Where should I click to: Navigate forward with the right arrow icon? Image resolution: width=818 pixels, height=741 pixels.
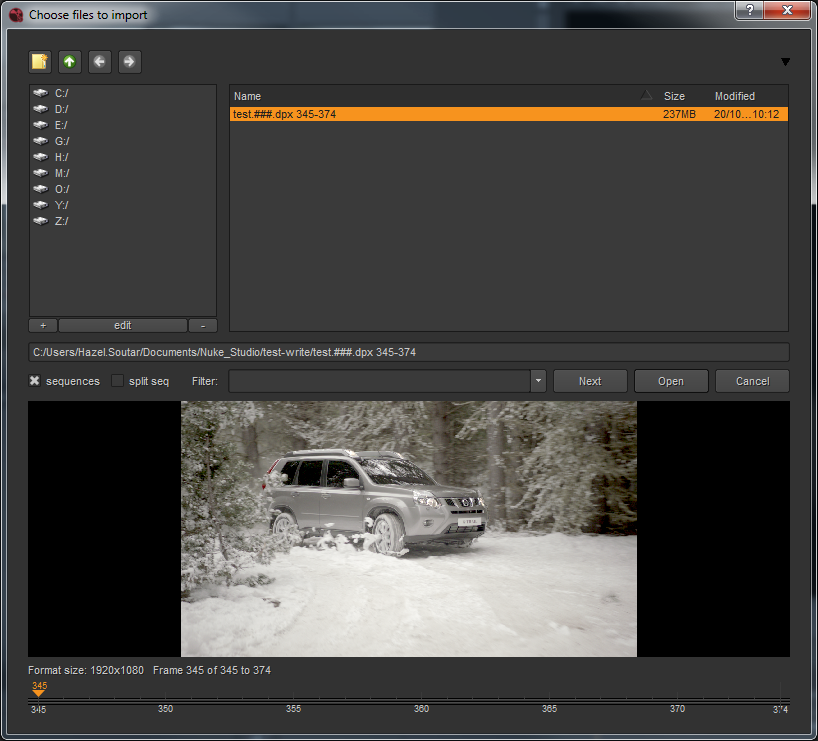coord(129,62)
